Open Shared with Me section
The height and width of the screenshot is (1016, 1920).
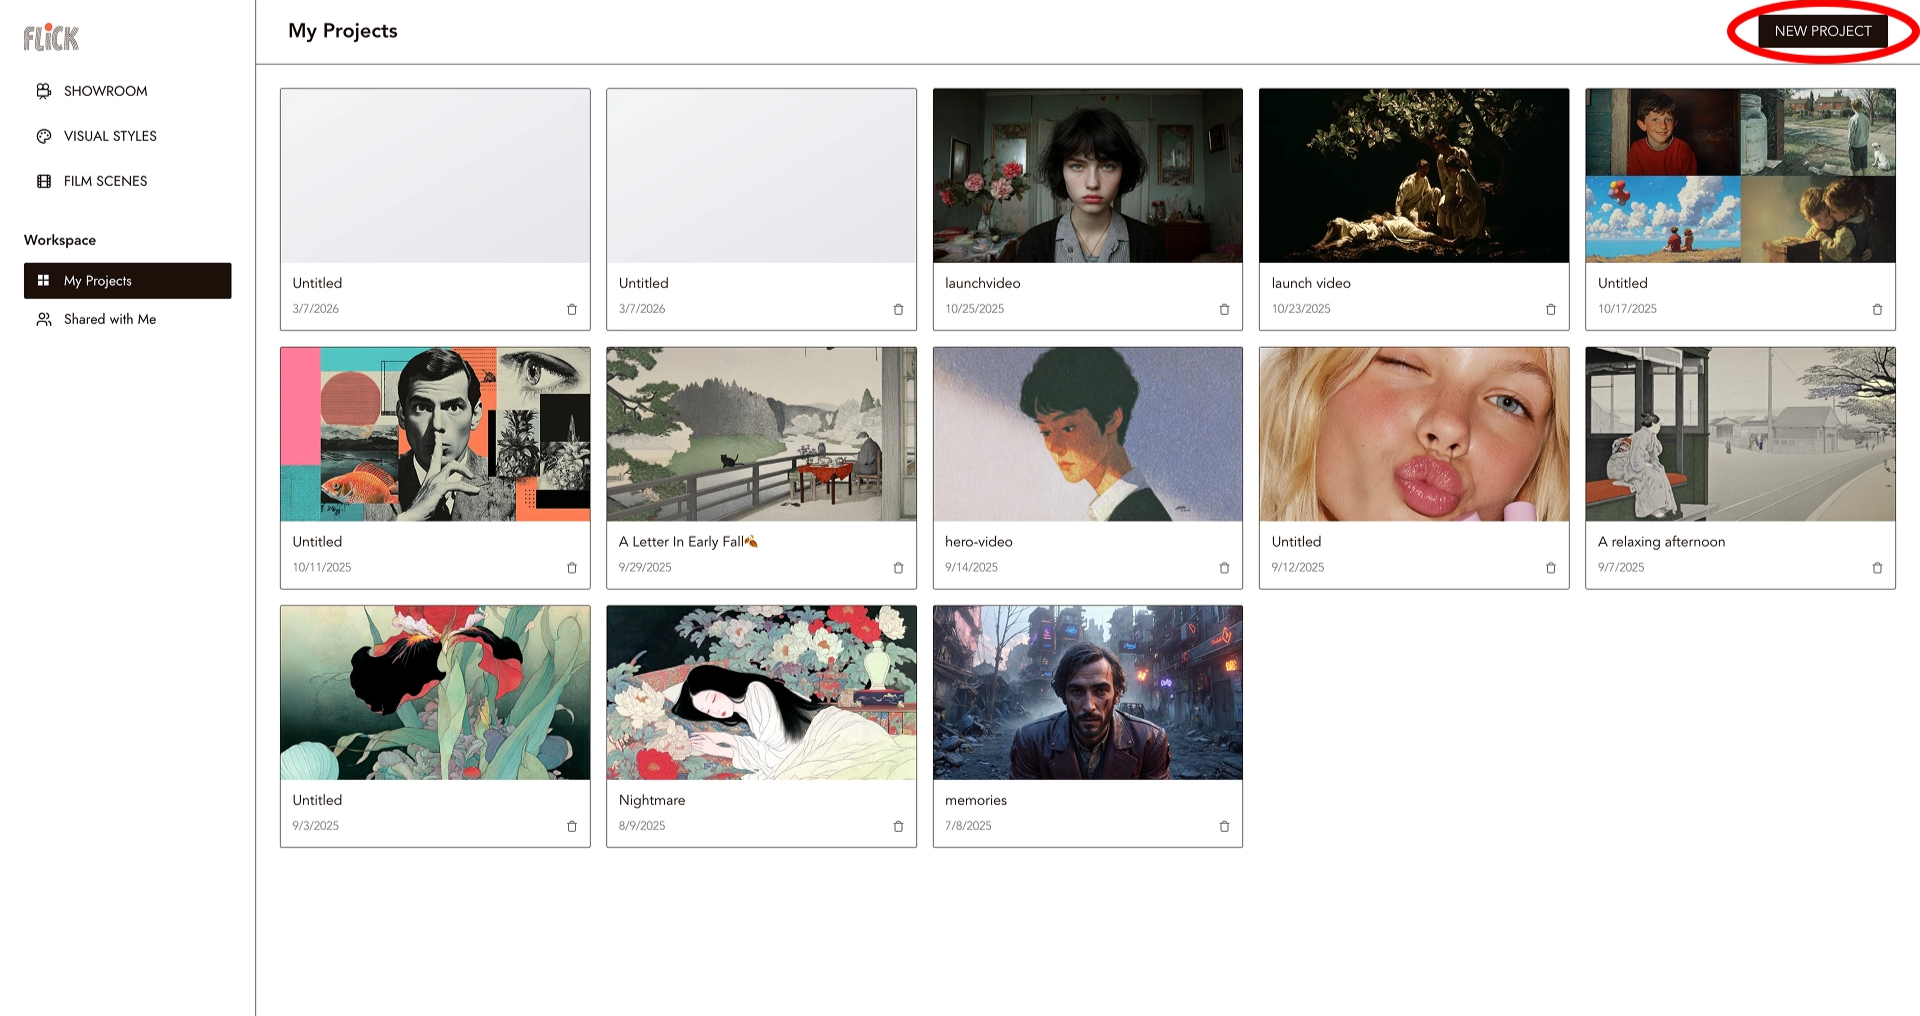pyautogui.click(x=110, y=319)
